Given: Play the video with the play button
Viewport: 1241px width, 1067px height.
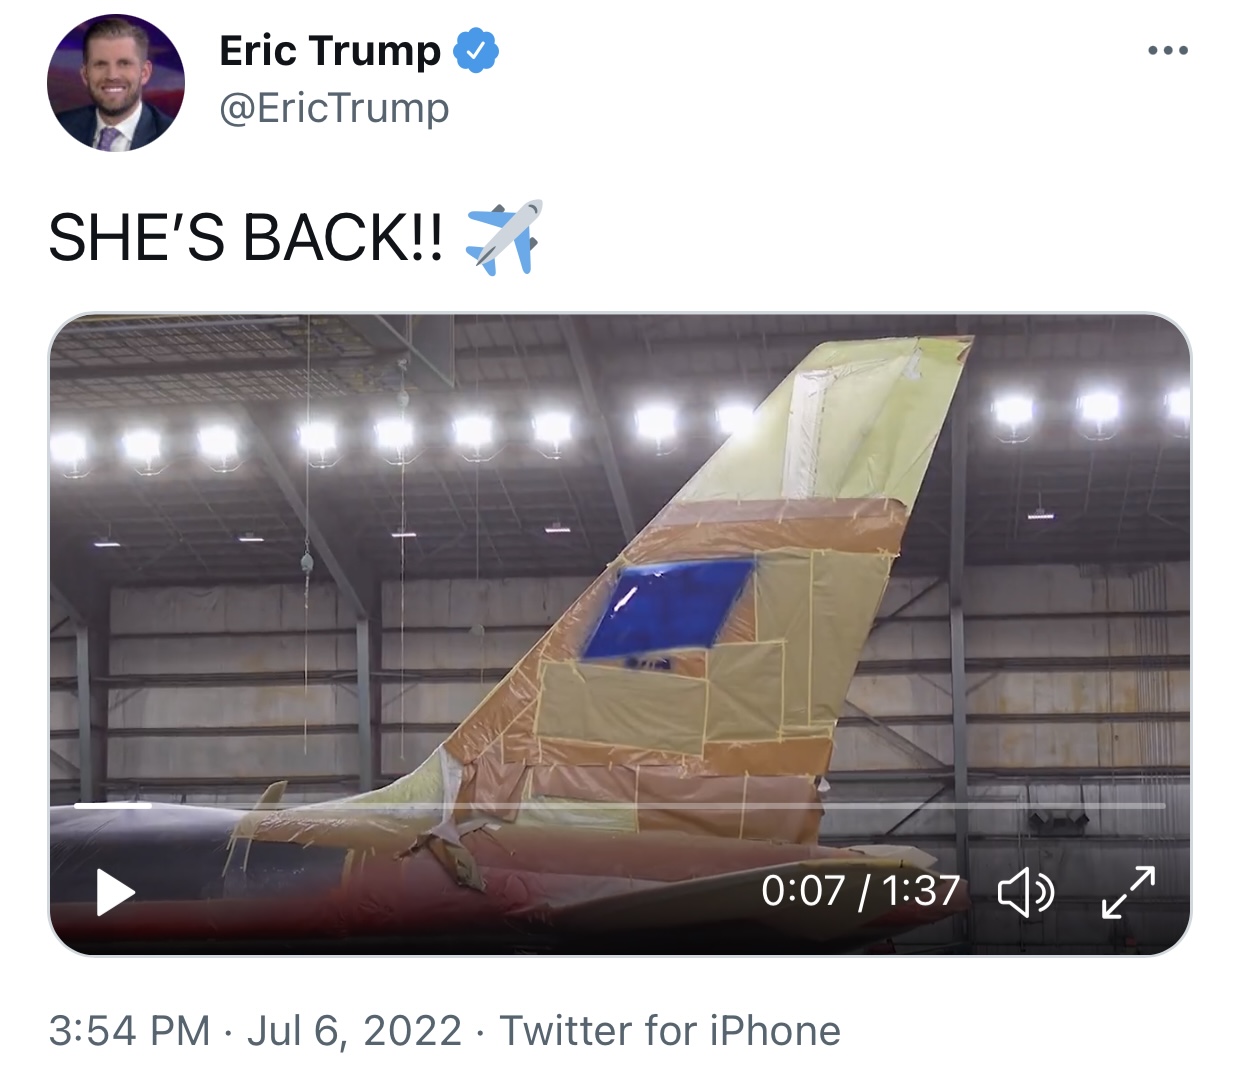Looking at the screenshot, I should point(115,892).
